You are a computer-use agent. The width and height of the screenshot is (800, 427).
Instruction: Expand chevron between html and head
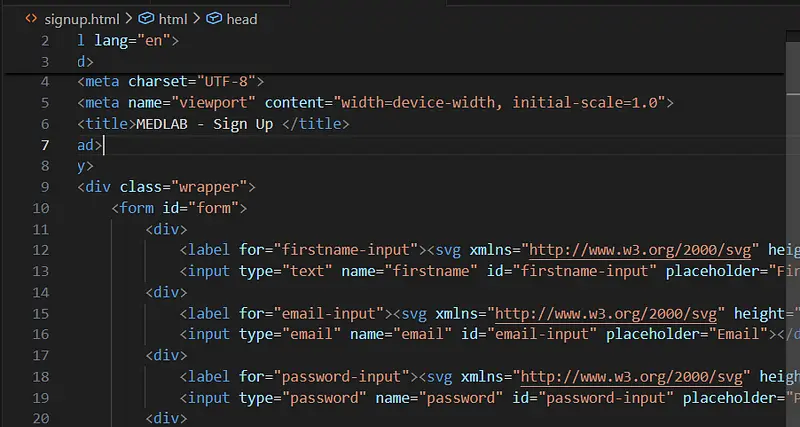tap(196, 18)
